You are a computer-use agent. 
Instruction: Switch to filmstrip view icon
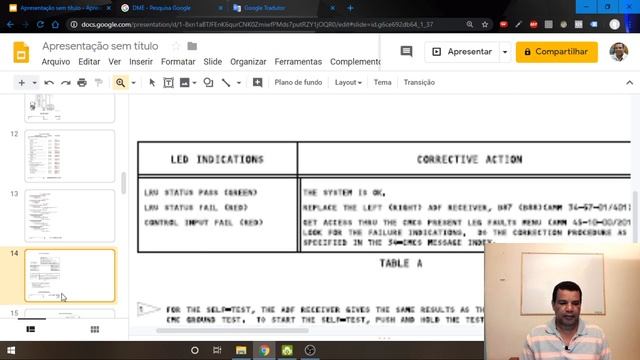(x=31, y=329)
